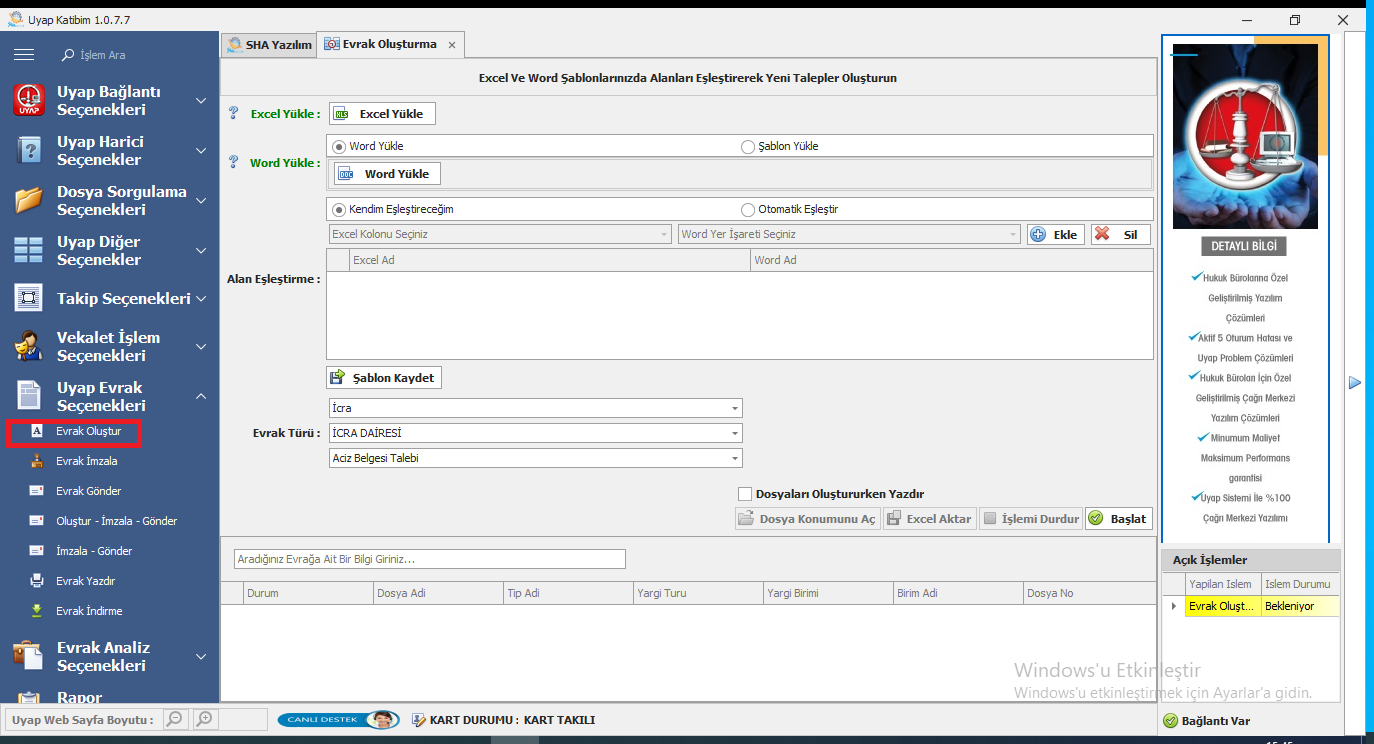The image size is (1374, 744).
Task: Open the Aciz Belgesi Talebi dropdown
Action: click(x=535, y=458)
